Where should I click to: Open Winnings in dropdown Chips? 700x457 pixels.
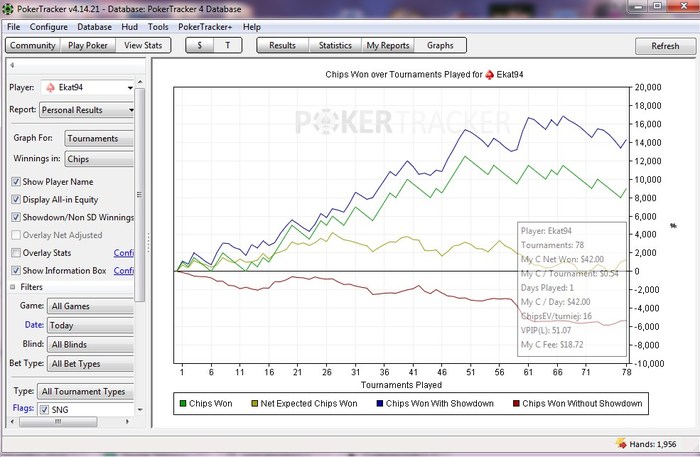tap(99, 159)
